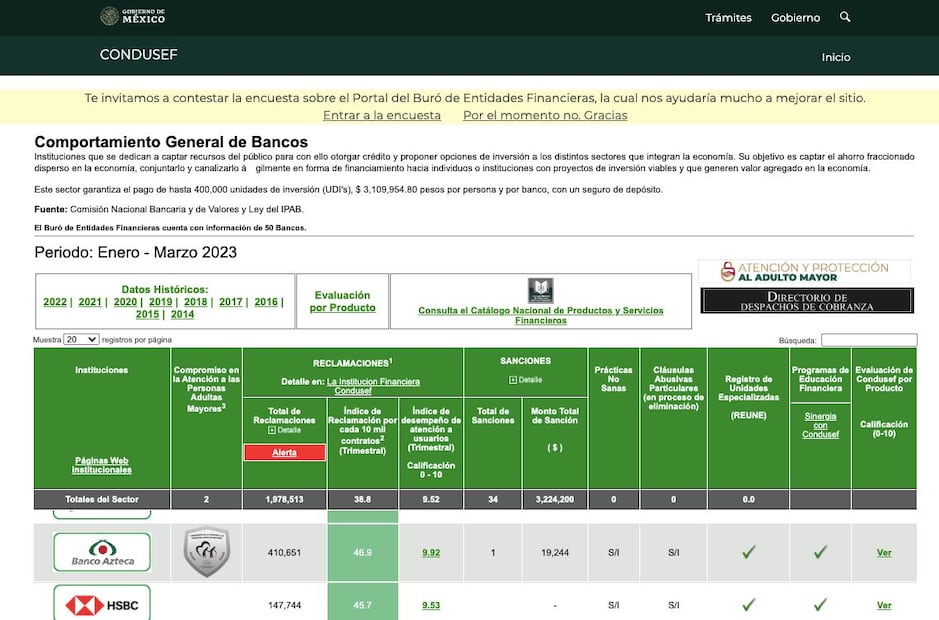This screenshot has height=620, width=939.
Task: Open Trámites menu
Action: (x=728, y=17)
